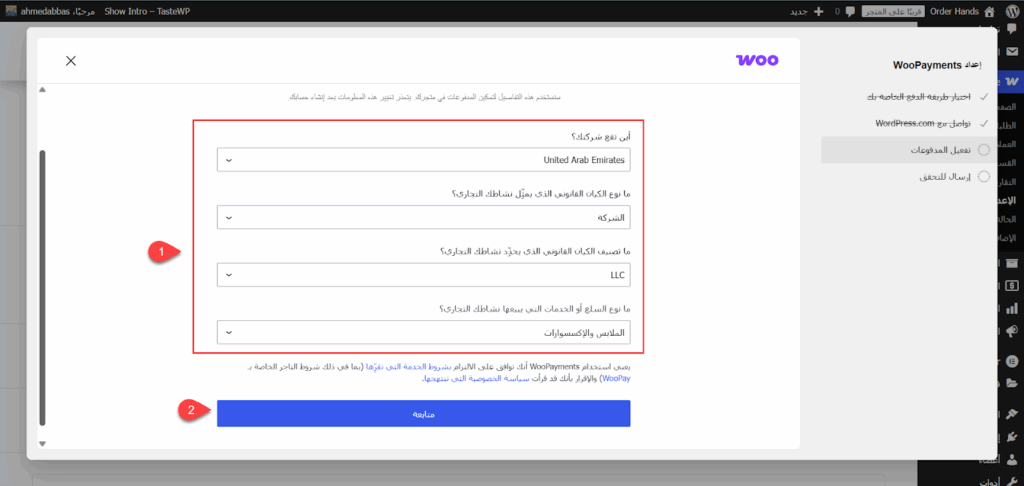Expand the legal entity type dropdown 'الشركة'
This screenshot has height=486, width=1024.
(423, 217)
